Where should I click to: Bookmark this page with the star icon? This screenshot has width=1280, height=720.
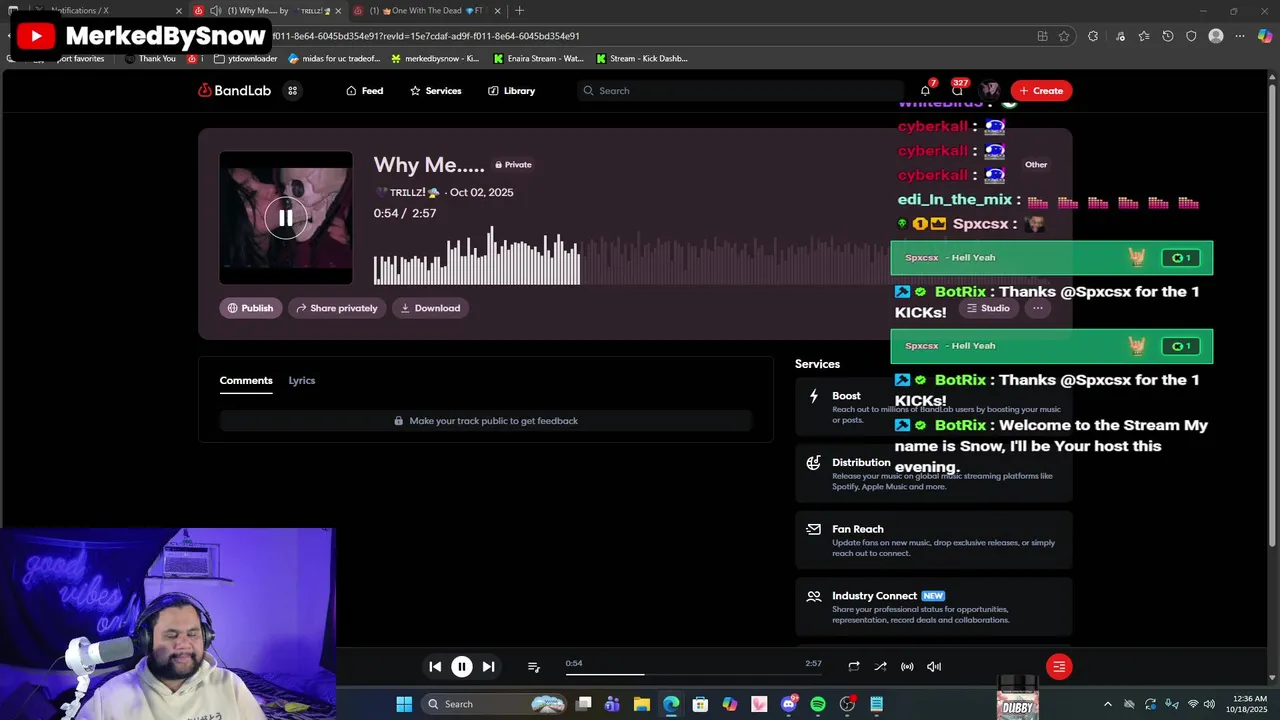tap(1064, 36)
